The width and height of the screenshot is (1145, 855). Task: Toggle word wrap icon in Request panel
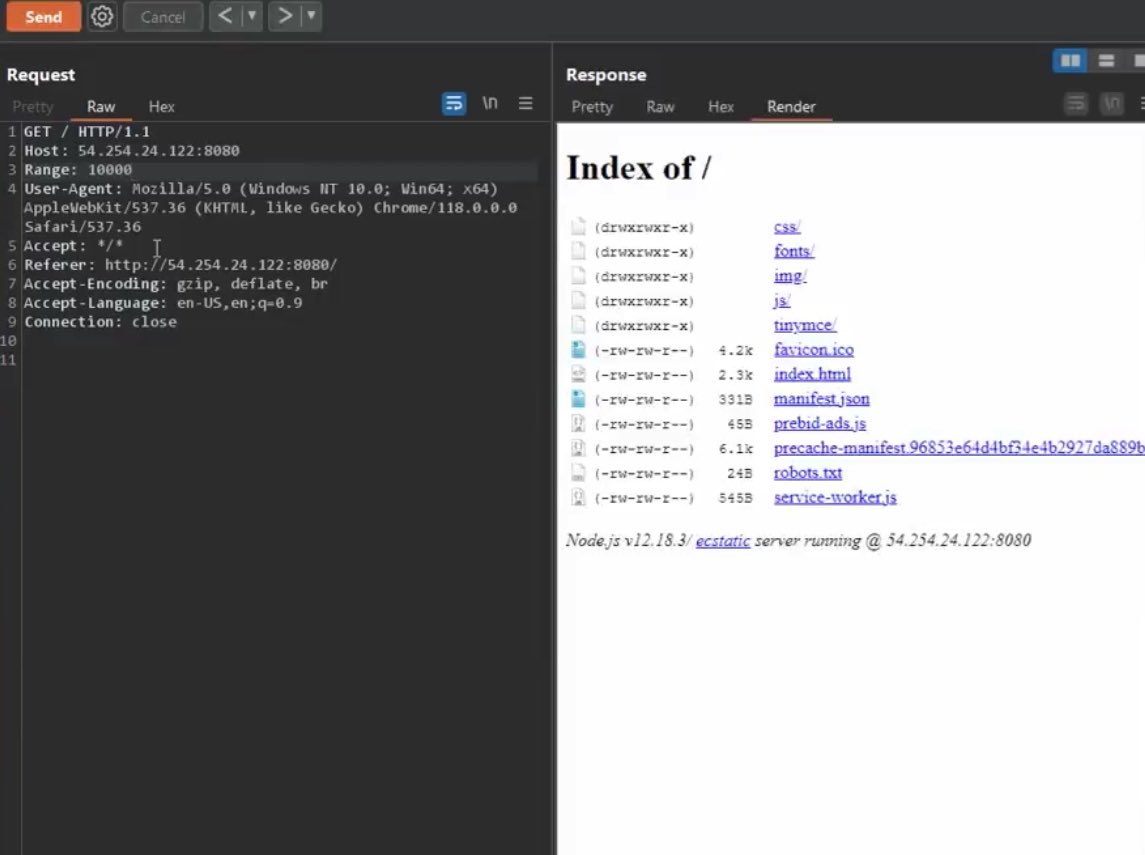point(453,104)
